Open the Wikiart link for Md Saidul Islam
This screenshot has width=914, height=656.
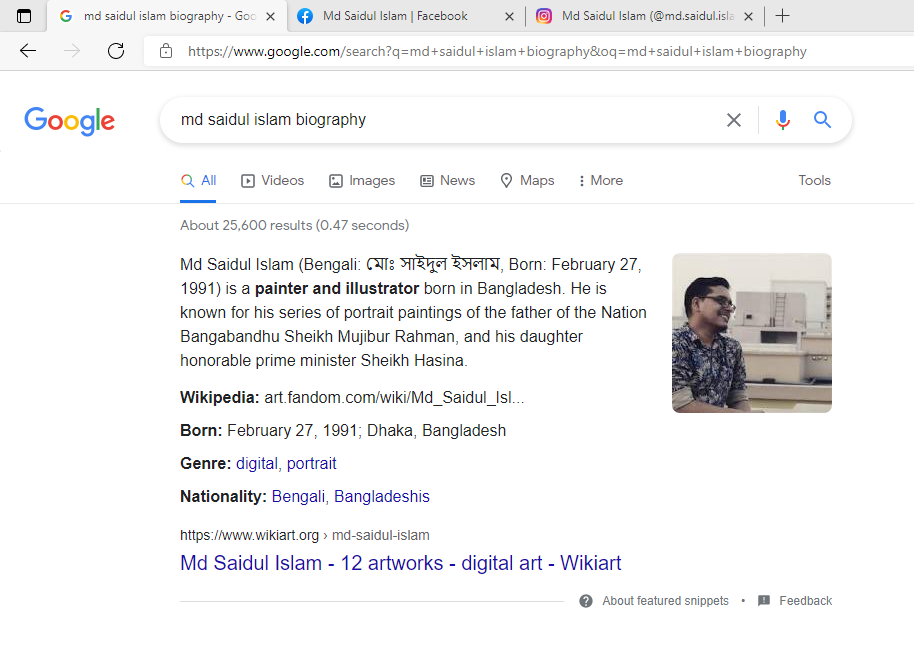pyautogui.click(x=400, y=563)
